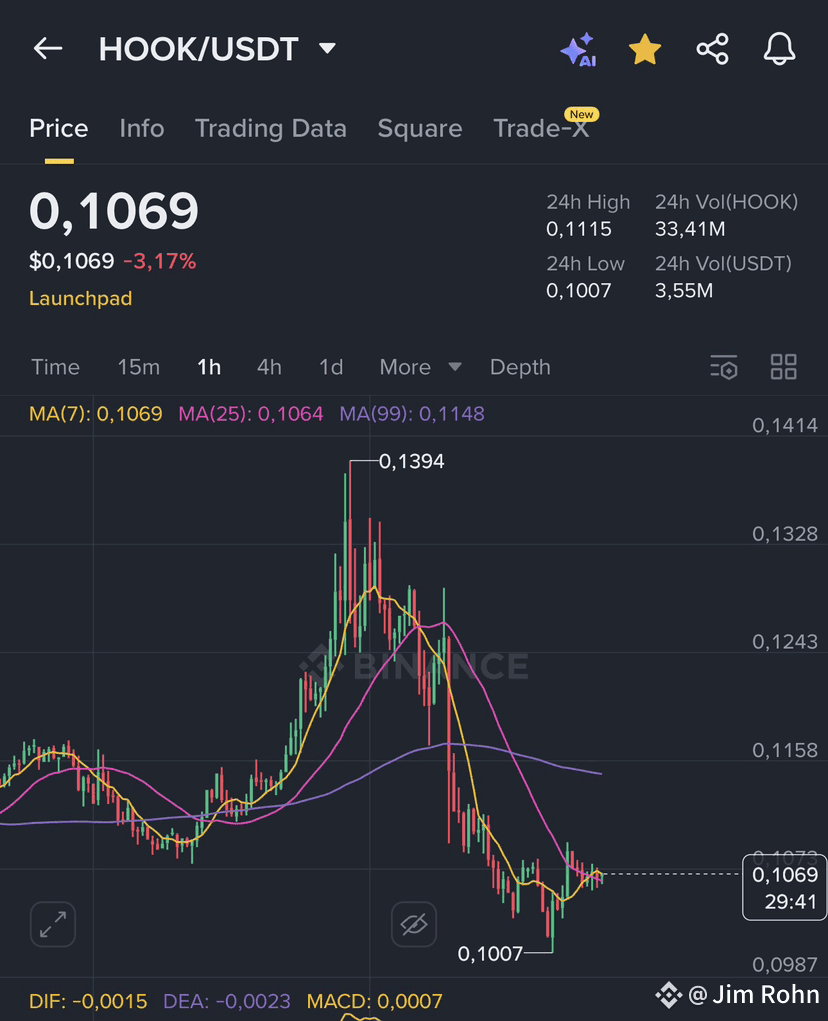828x1021 pixels.
Task: Switch to the Square tab
Action: pyautogui.click(x=420, y=129)
